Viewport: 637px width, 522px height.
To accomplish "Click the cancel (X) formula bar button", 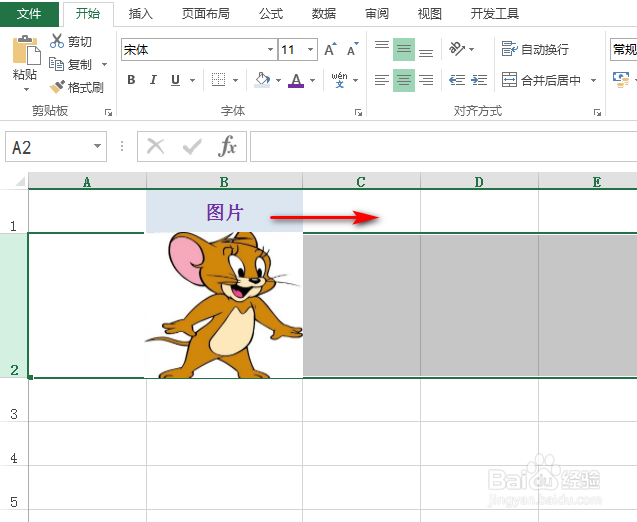I will [x=156, y=146].
